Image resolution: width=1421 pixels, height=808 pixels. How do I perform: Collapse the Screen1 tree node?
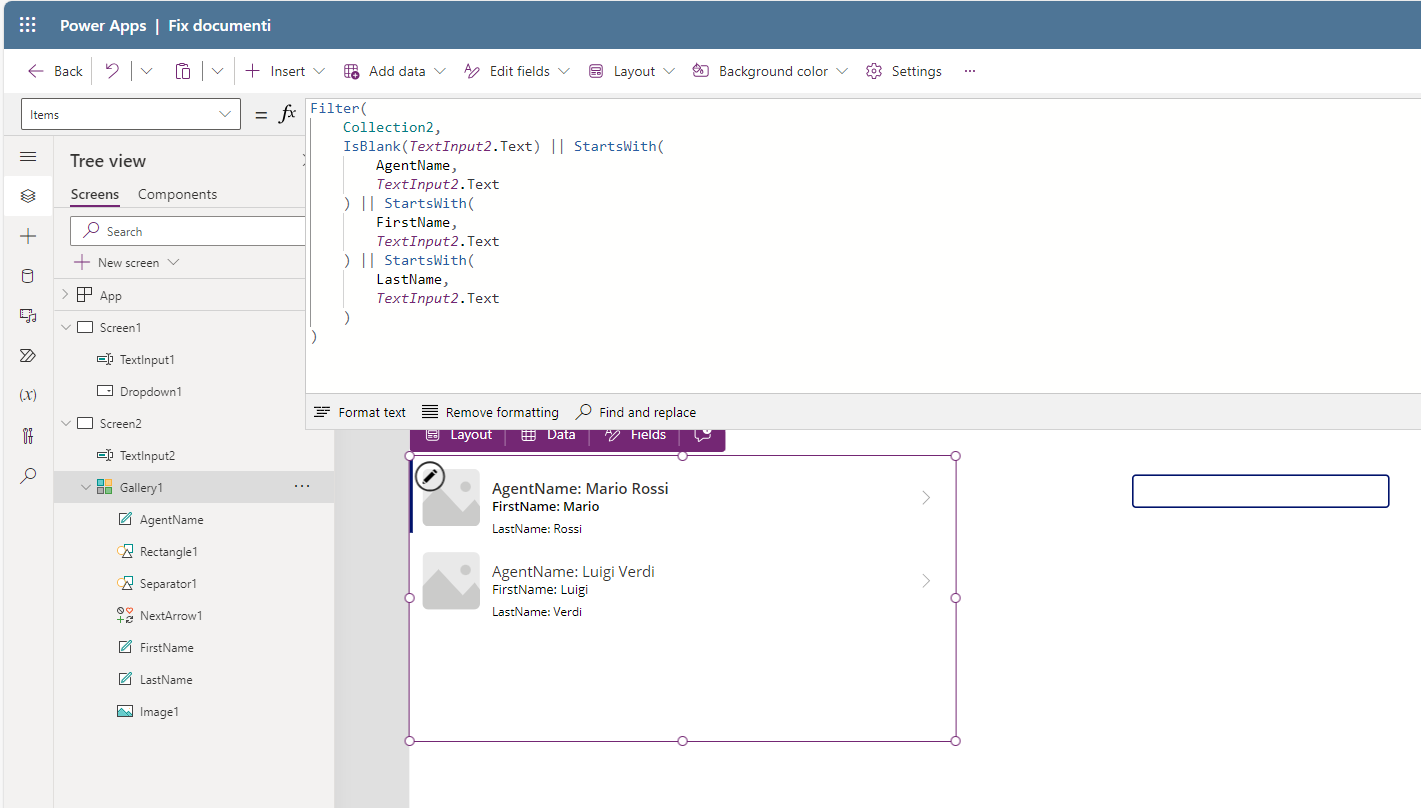[x=65, y=327]
